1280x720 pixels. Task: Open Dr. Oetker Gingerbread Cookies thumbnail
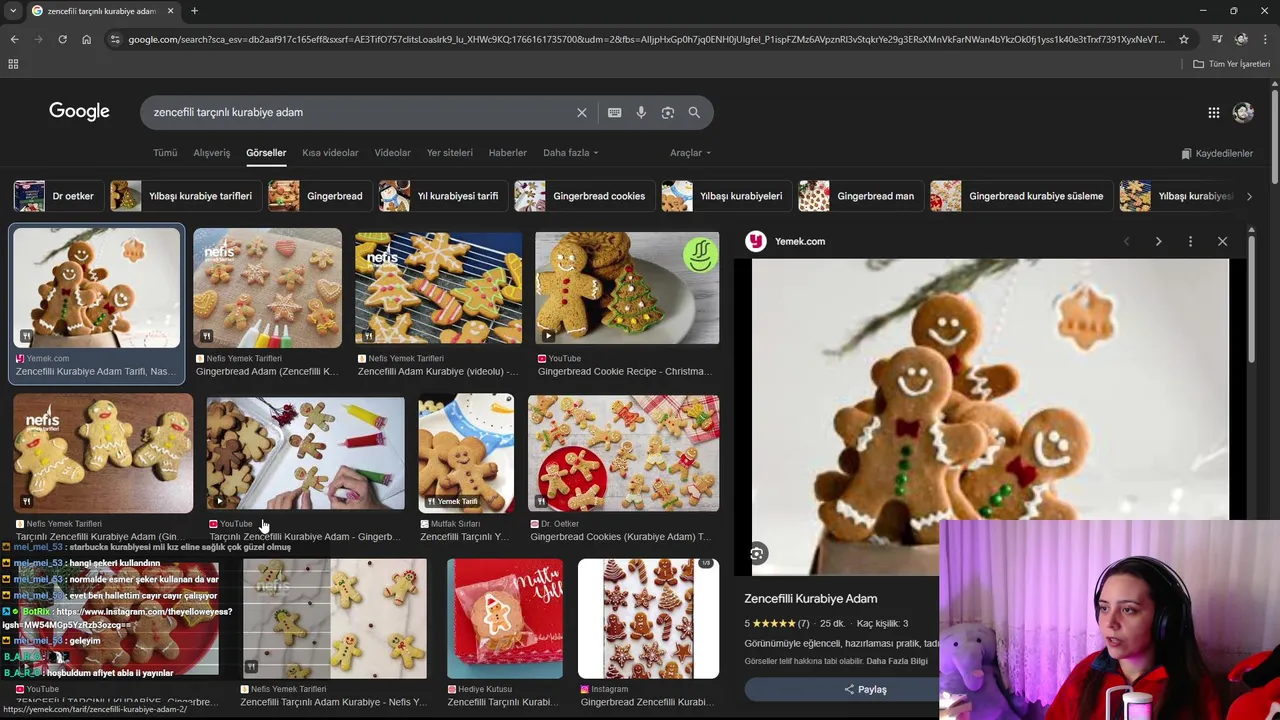pyautogui.click(x=623, y=453)
